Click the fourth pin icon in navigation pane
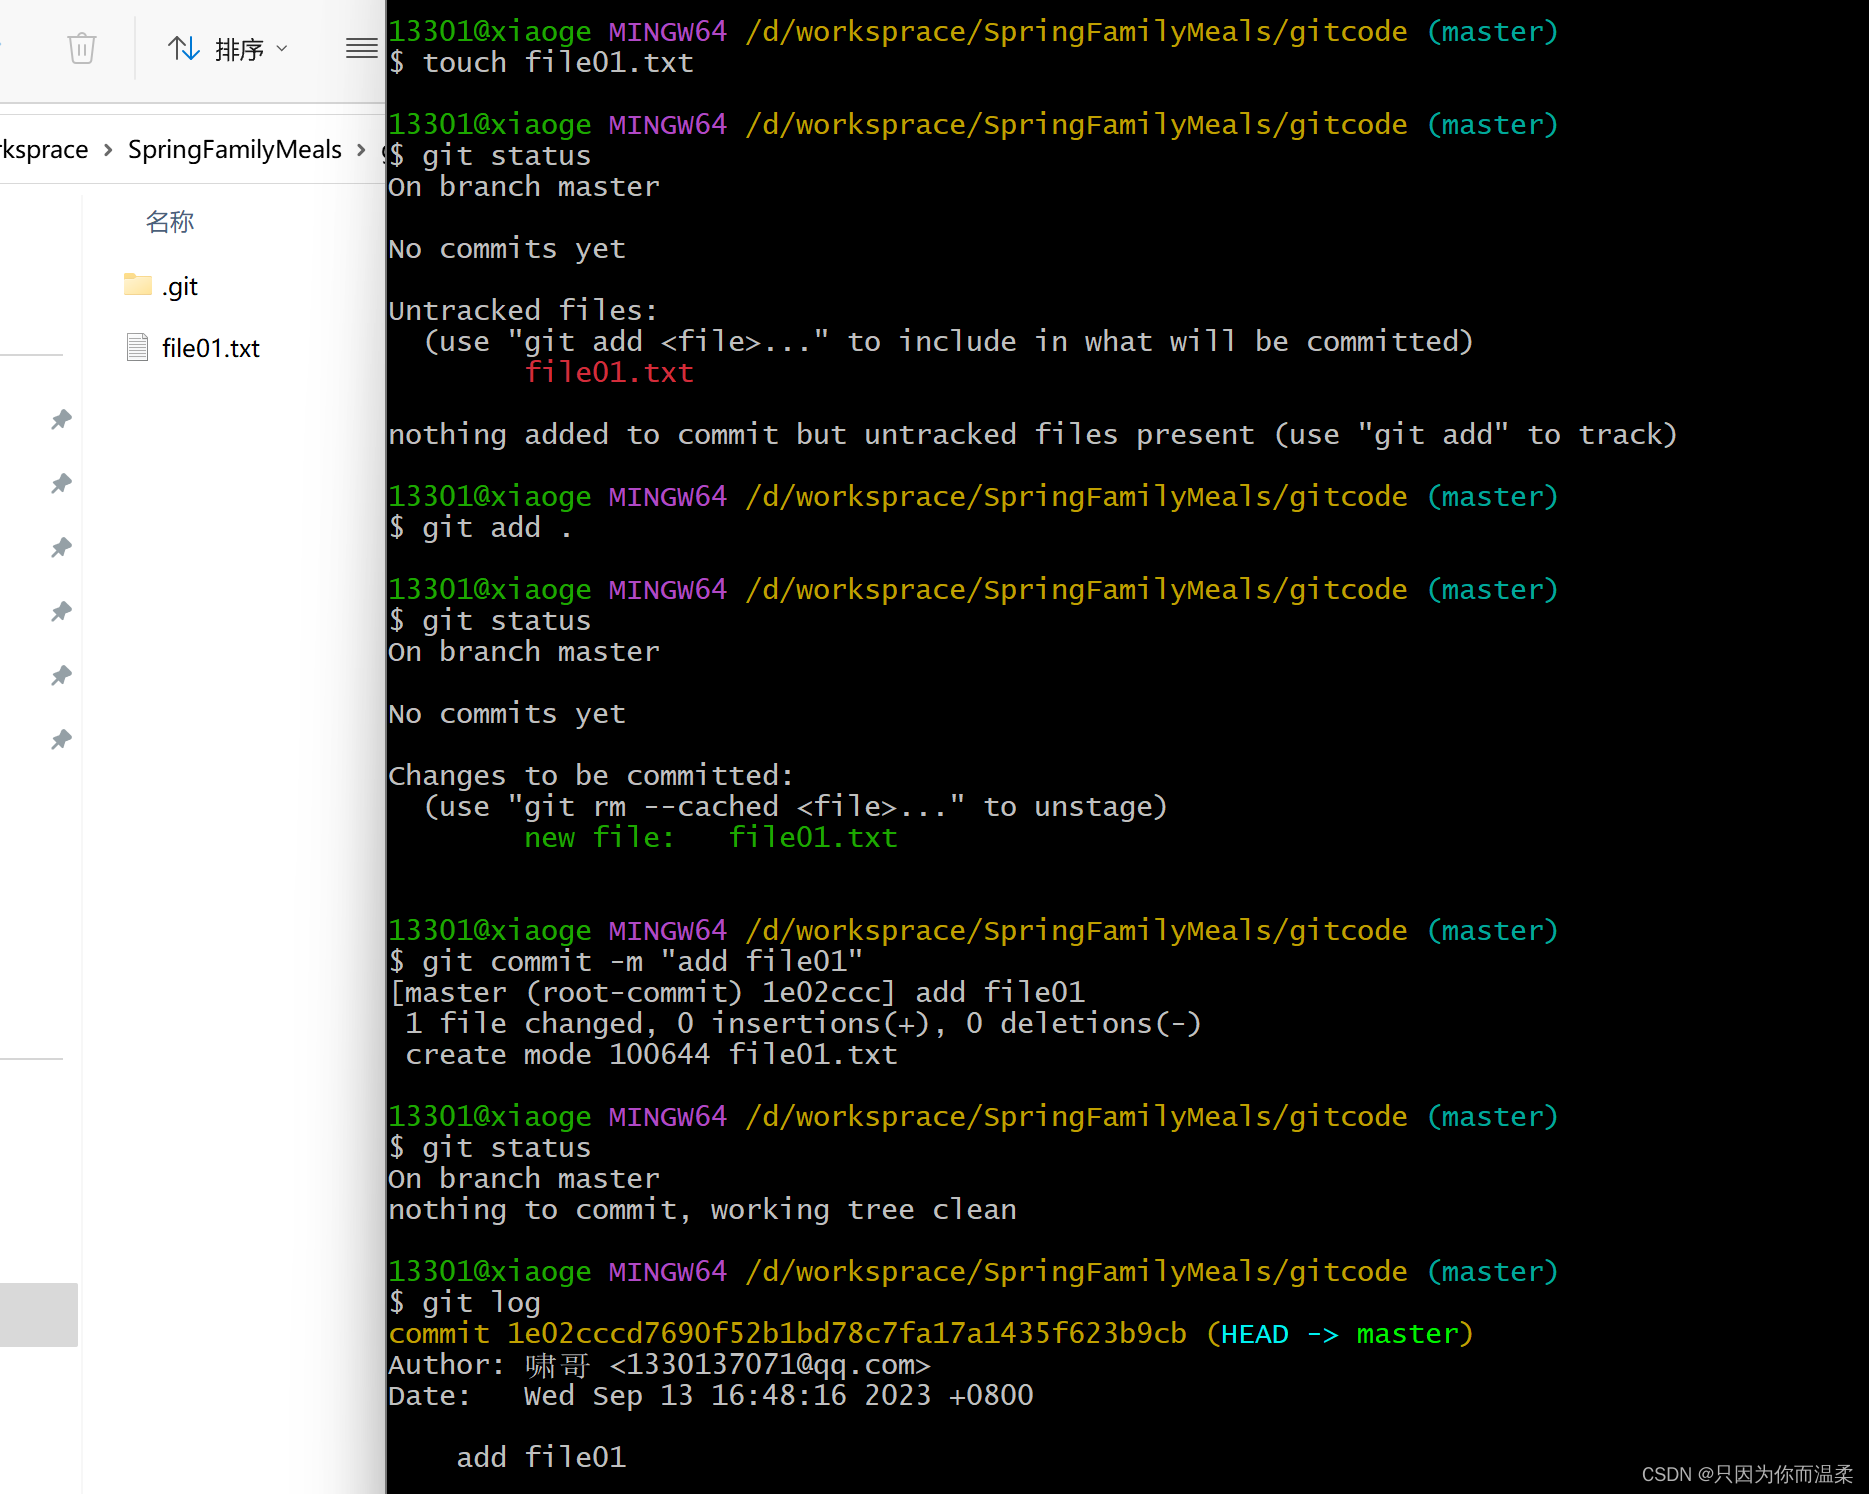The width and height of the screenshot is (1869, 1494). coord(62,611)
